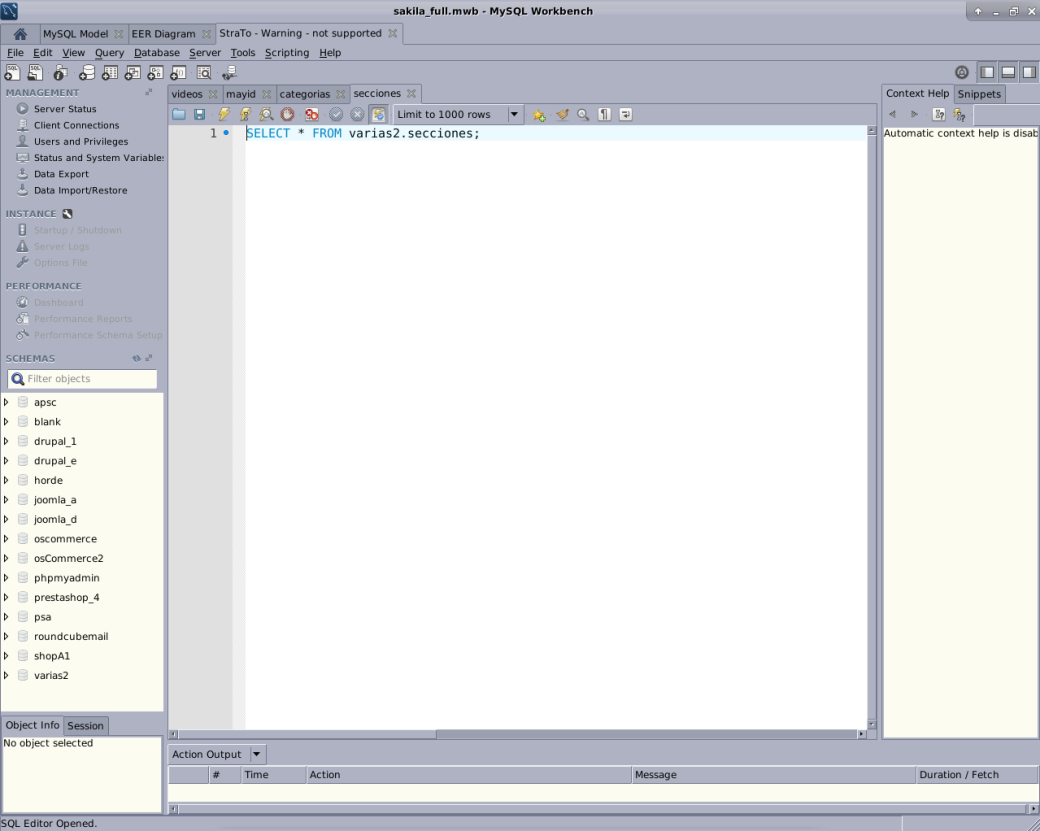Beautify the query with broom icon
The width and height of the screenshot is (1040, 831).
pos(562,115)
